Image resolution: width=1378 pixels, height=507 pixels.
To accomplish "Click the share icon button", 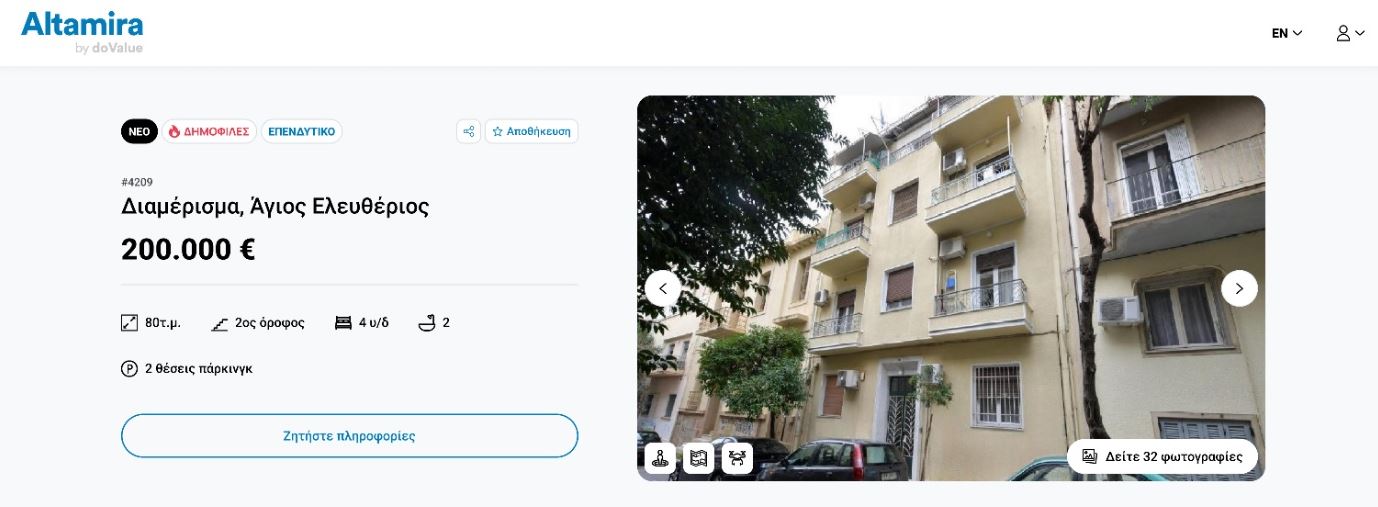I will click(x=468, y=131).
